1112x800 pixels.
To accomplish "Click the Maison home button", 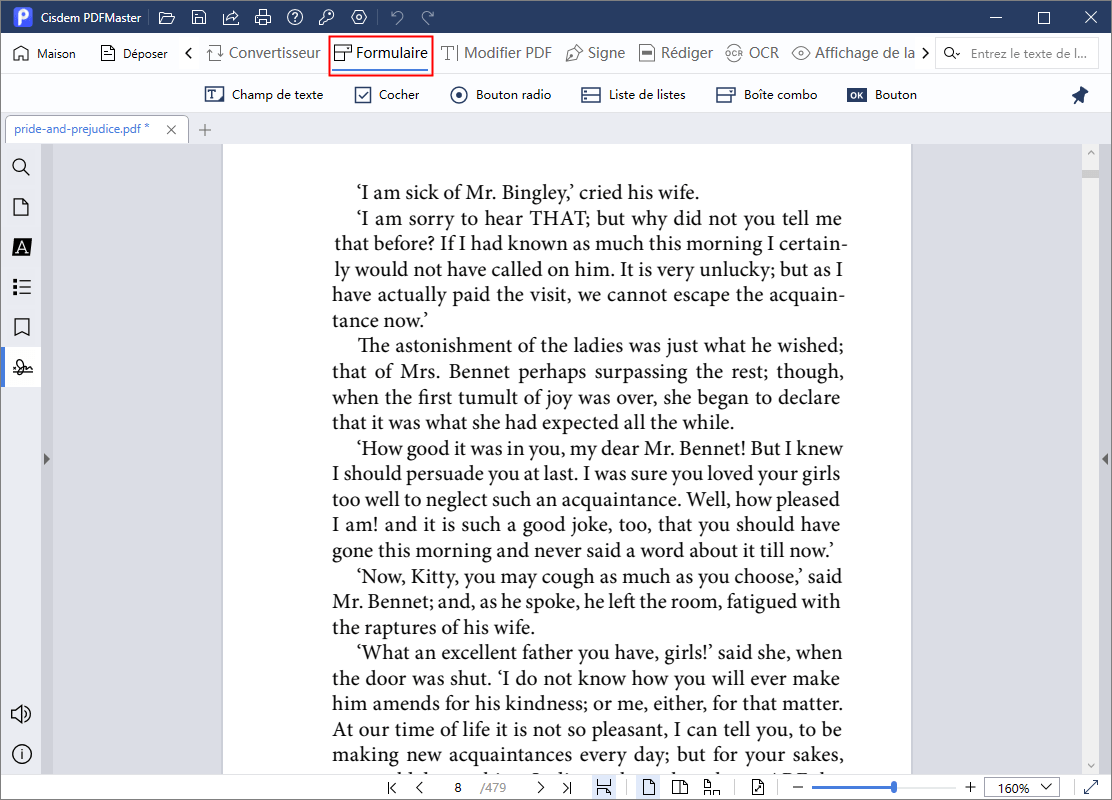I will [x=45, y=53].
